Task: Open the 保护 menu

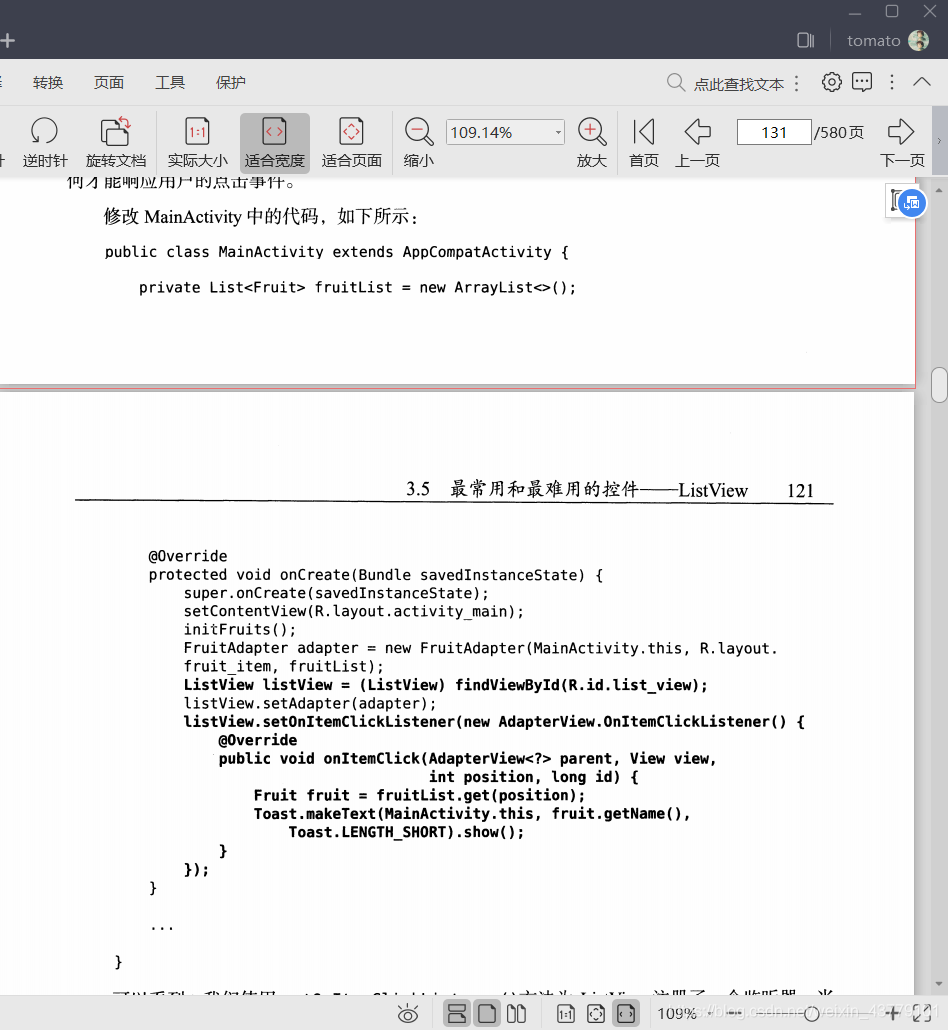Action: pyautogui.click(x=231, y=83)
